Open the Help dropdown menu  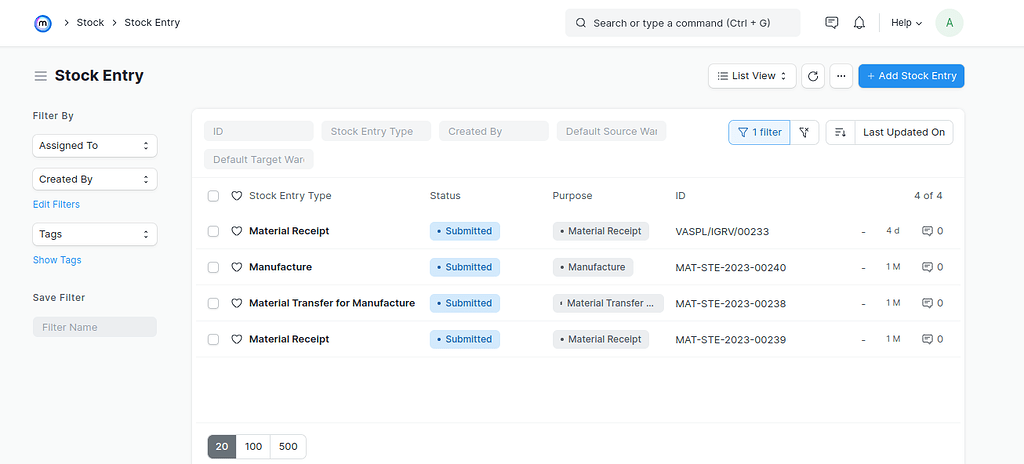[x=906, y=23]
